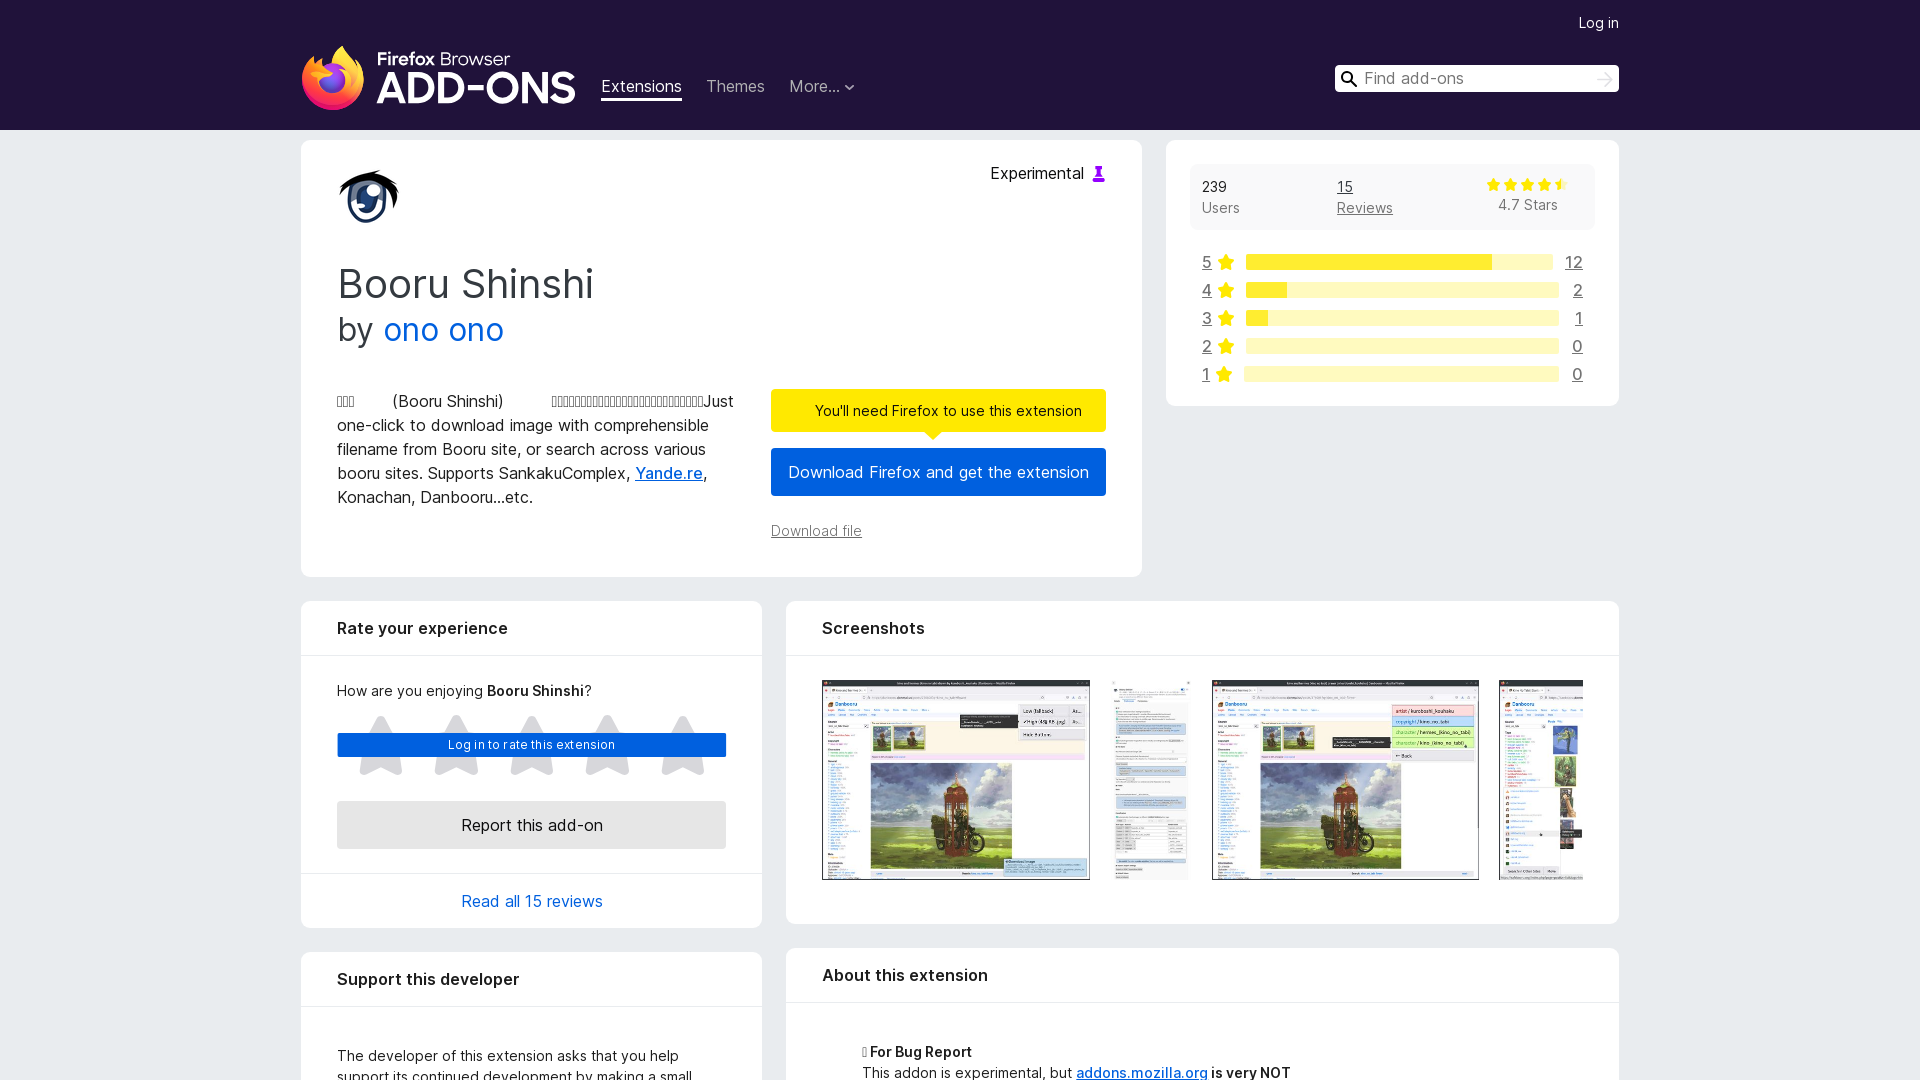Screen dimensions: 1920x1080
Task: Follow the Yande.re link
Action: click(x=669, y=473)
